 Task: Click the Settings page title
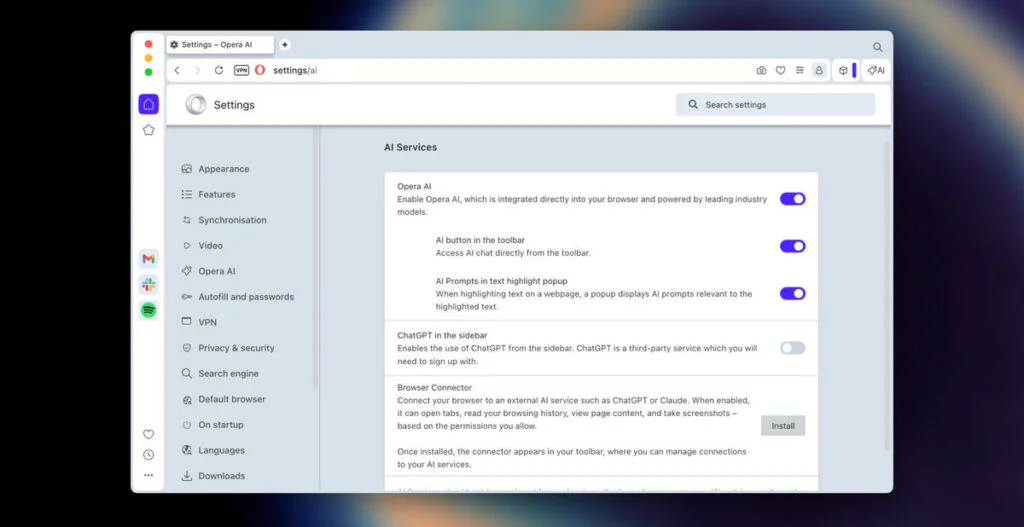point(234,105)
